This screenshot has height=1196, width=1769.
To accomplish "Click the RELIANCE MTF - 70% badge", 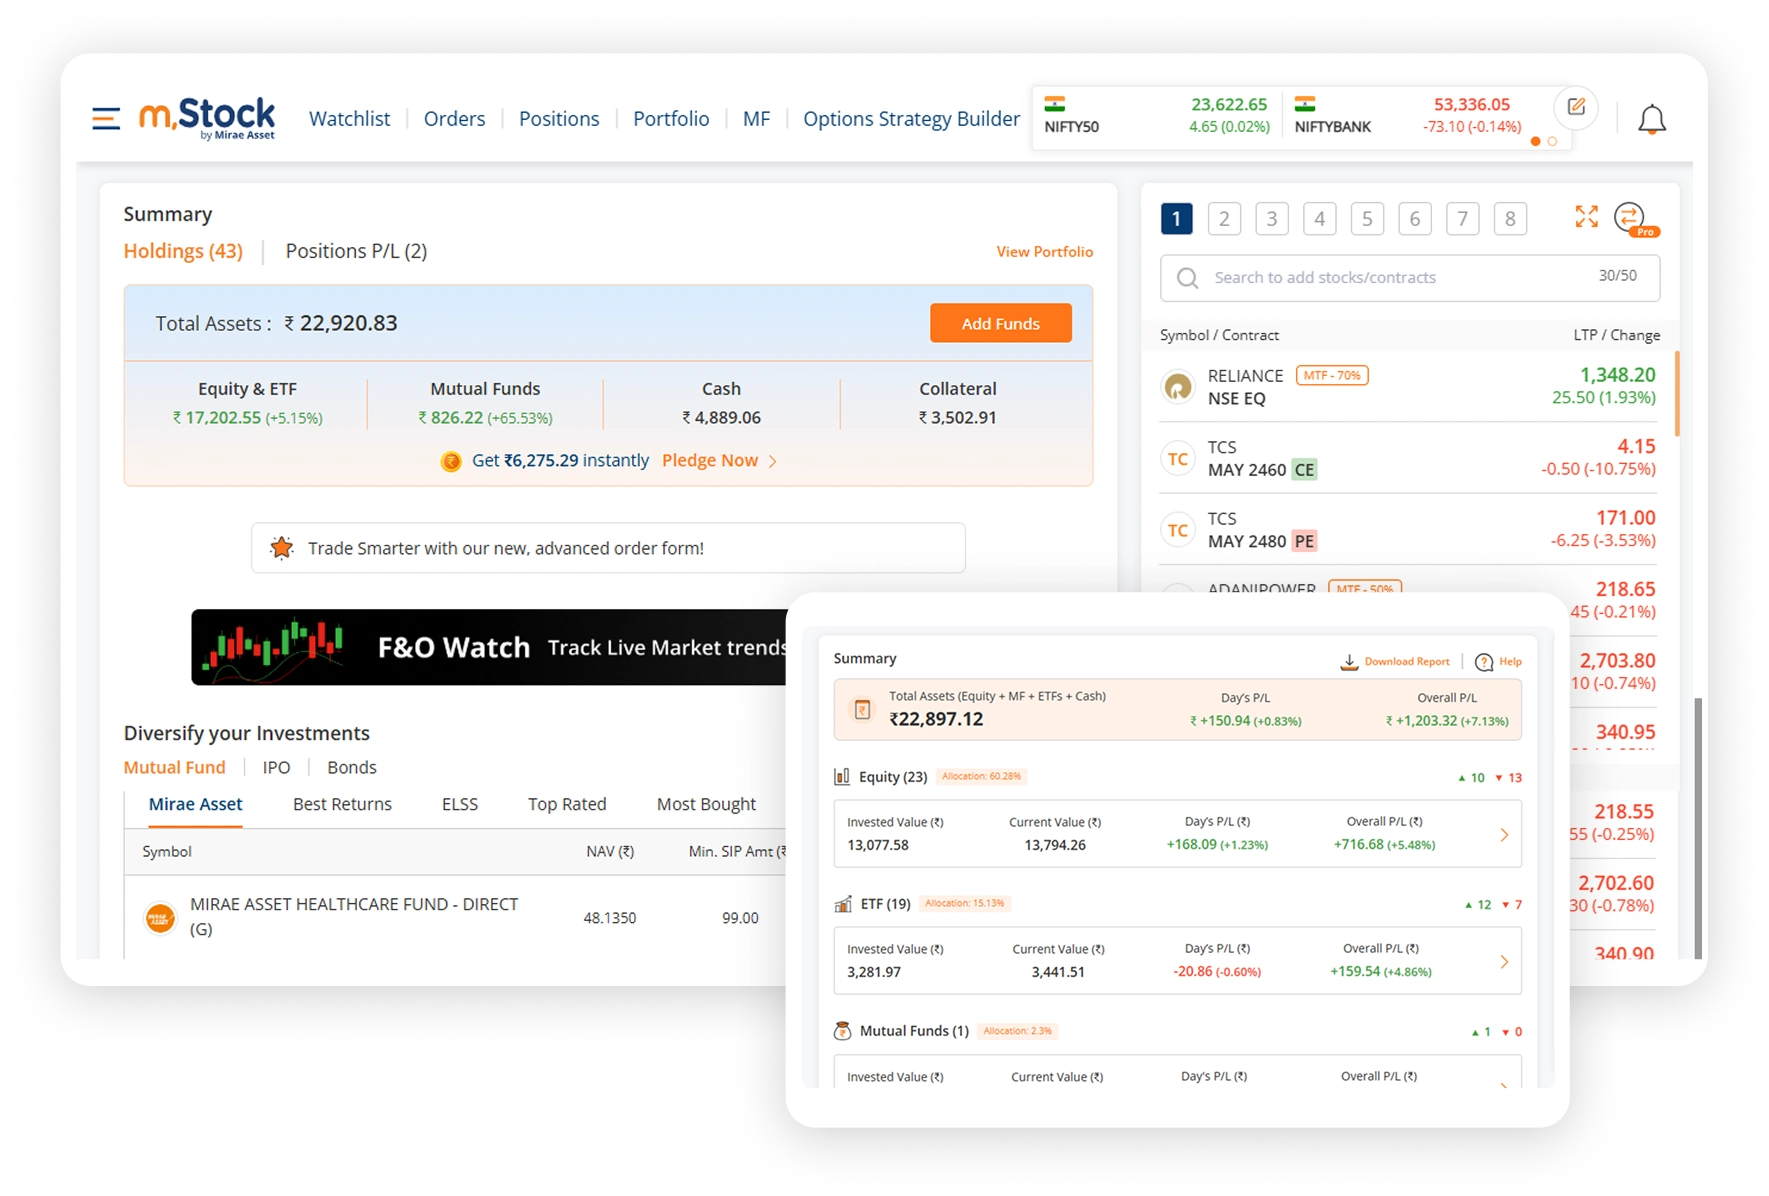I will click(x=1332, y=375).
